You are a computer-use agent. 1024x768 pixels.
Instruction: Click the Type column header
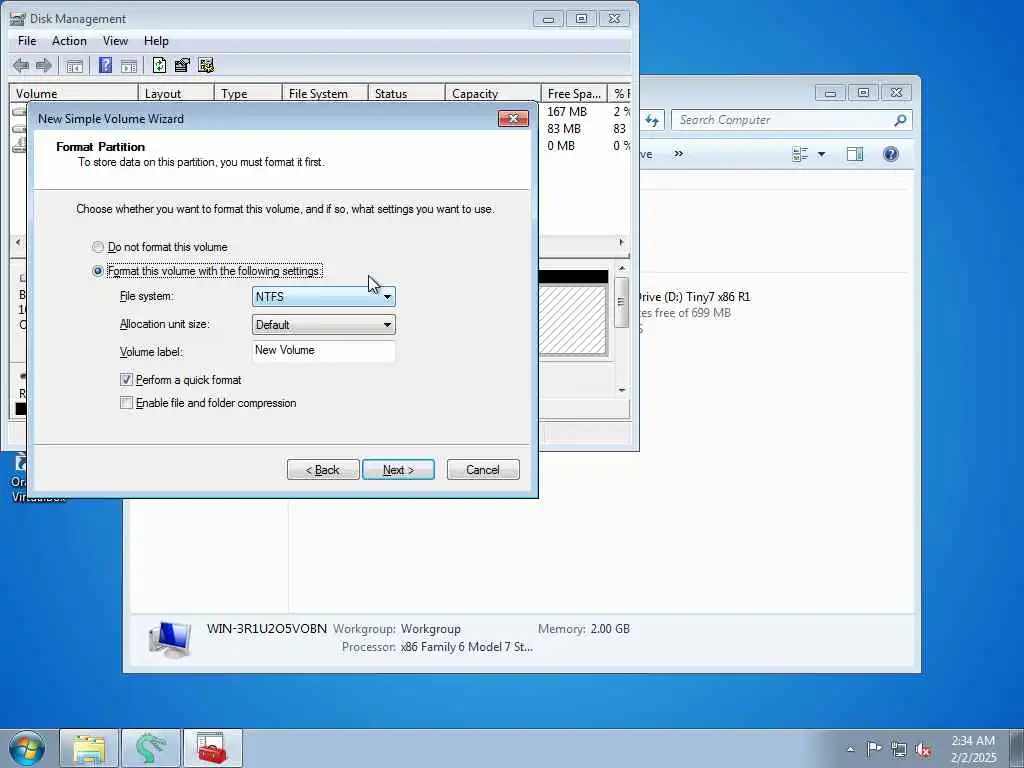249,93
